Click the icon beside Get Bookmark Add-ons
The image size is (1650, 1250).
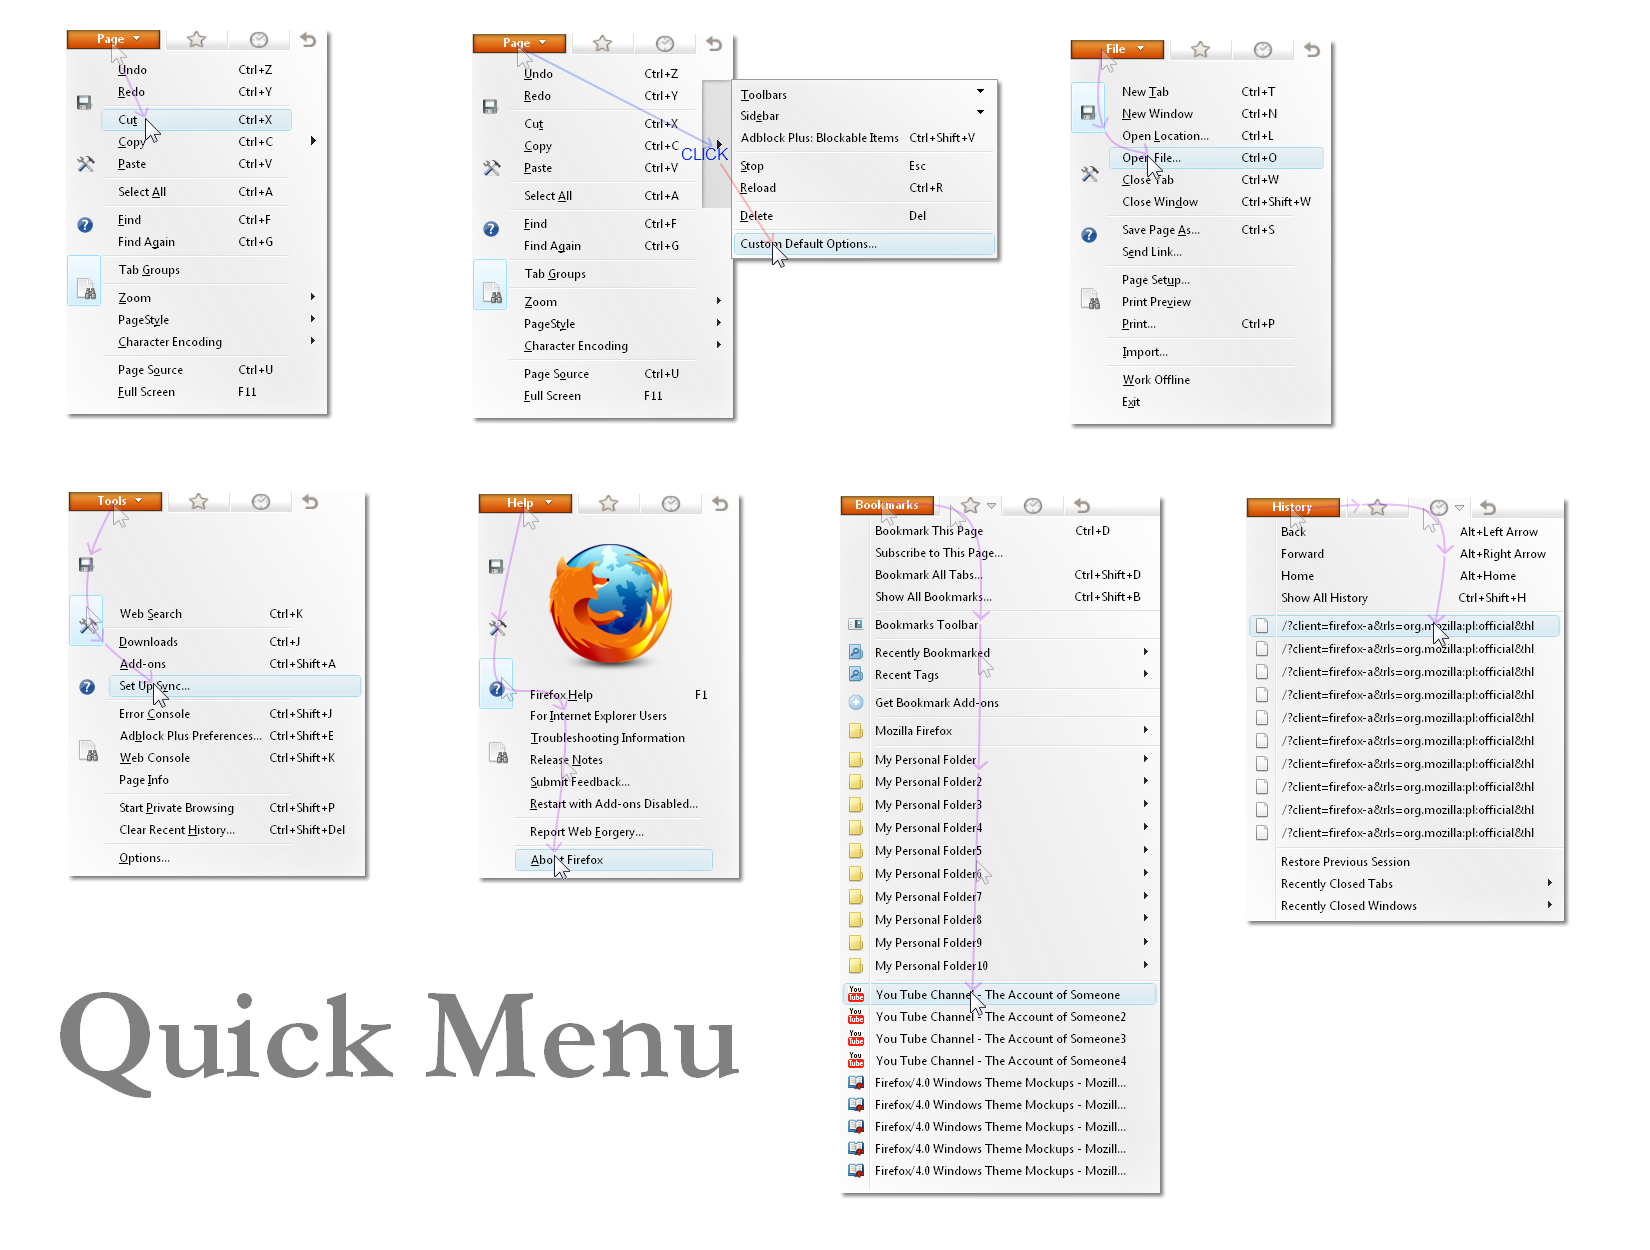[856, 703]
